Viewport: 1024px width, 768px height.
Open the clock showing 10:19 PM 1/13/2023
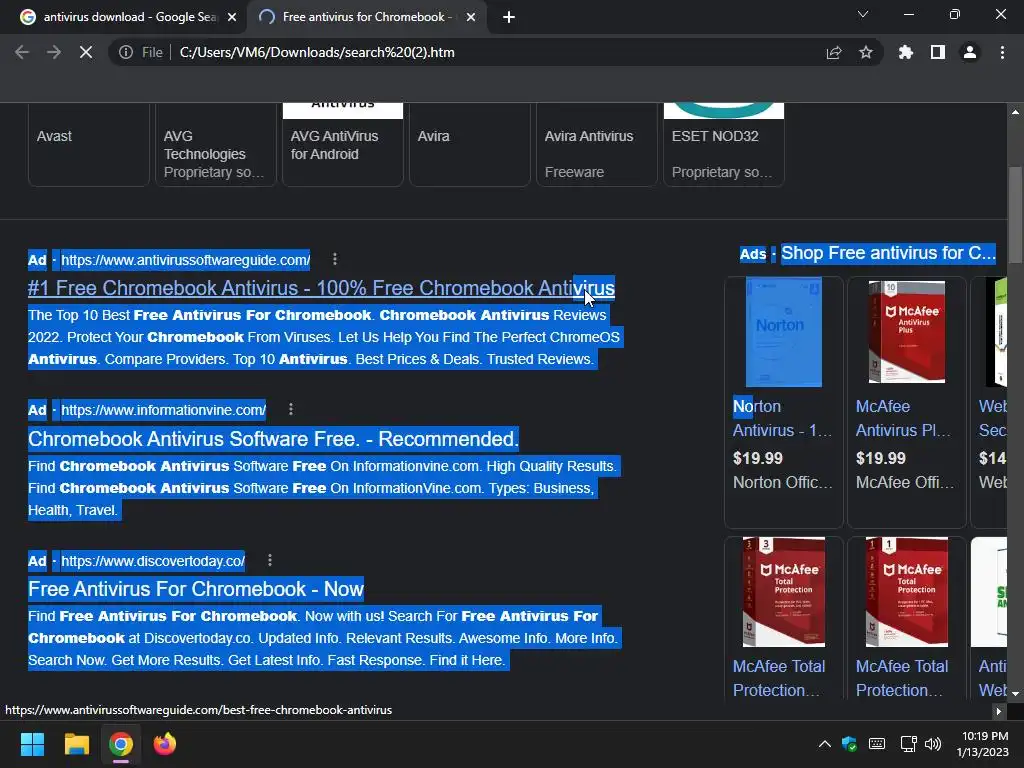coord(982,744)
